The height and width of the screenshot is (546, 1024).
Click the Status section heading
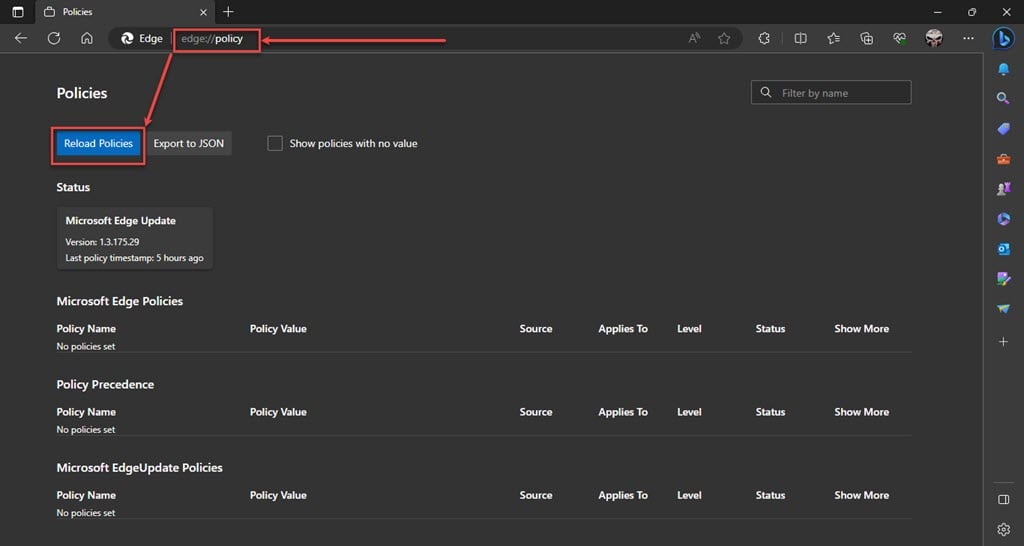(73, 187)
